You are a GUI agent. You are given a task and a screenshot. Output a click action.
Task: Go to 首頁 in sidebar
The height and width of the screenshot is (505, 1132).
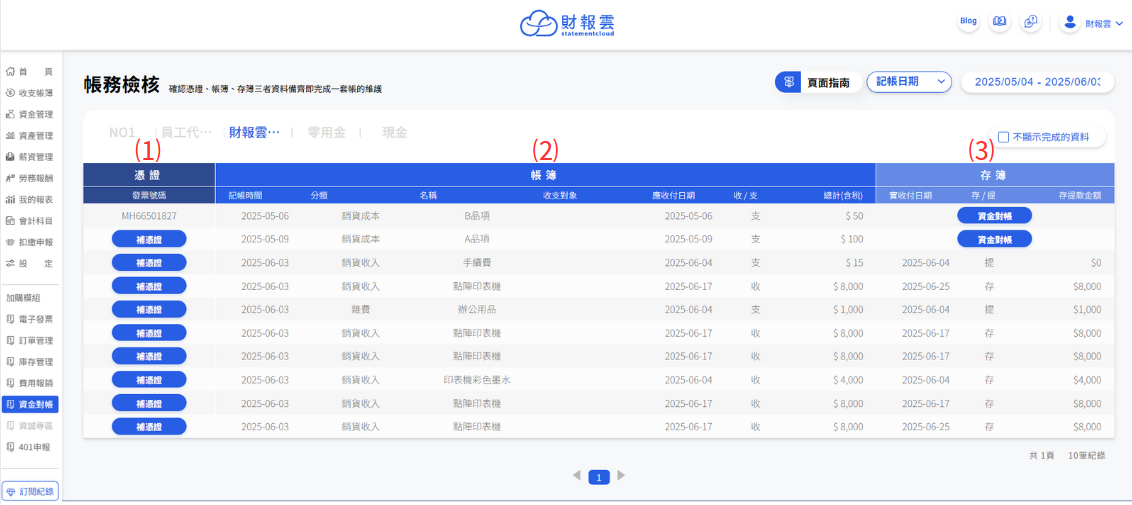[x=30, y=72]
